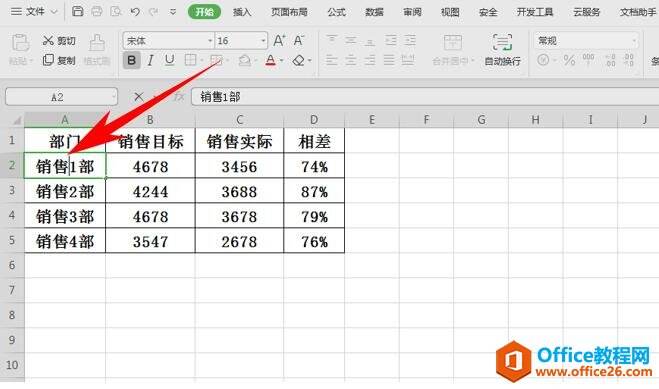Open the 常规 number format dropdown
This screenshot has height=389, width=659.
[586, 41]
